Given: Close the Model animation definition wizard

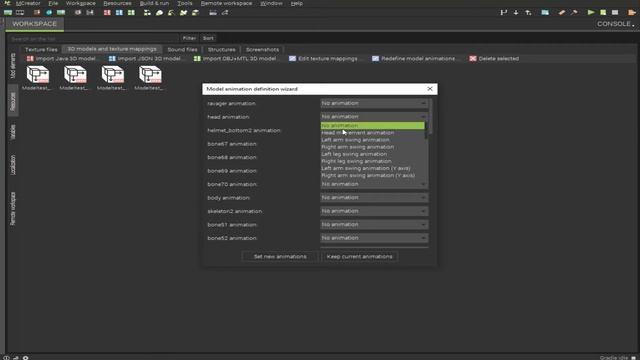Looking at the screenshot, I should click(x=430, y=89).
